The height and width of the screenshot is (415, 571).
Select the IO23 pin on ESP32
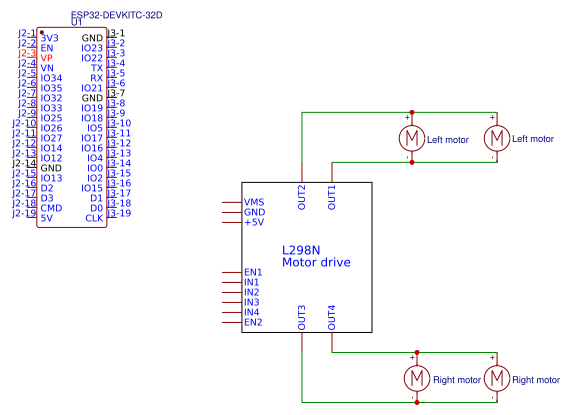[92, 48]
